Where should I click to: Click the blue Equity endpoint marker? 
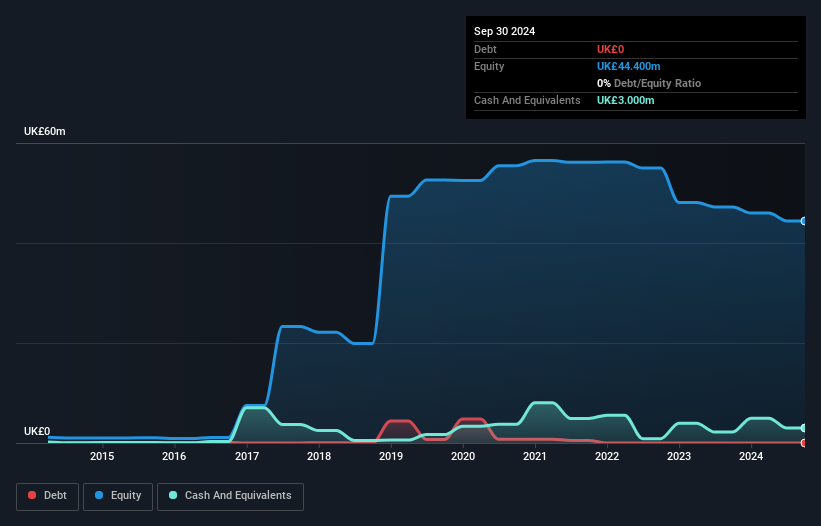click(x=804, y=221)
